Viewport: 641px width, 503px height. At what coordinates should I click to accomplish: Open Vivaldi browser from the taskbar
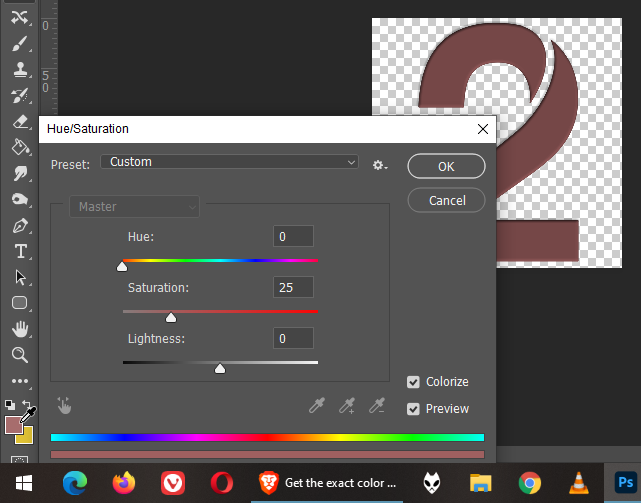pyautogui.click(x=173, y=483)
